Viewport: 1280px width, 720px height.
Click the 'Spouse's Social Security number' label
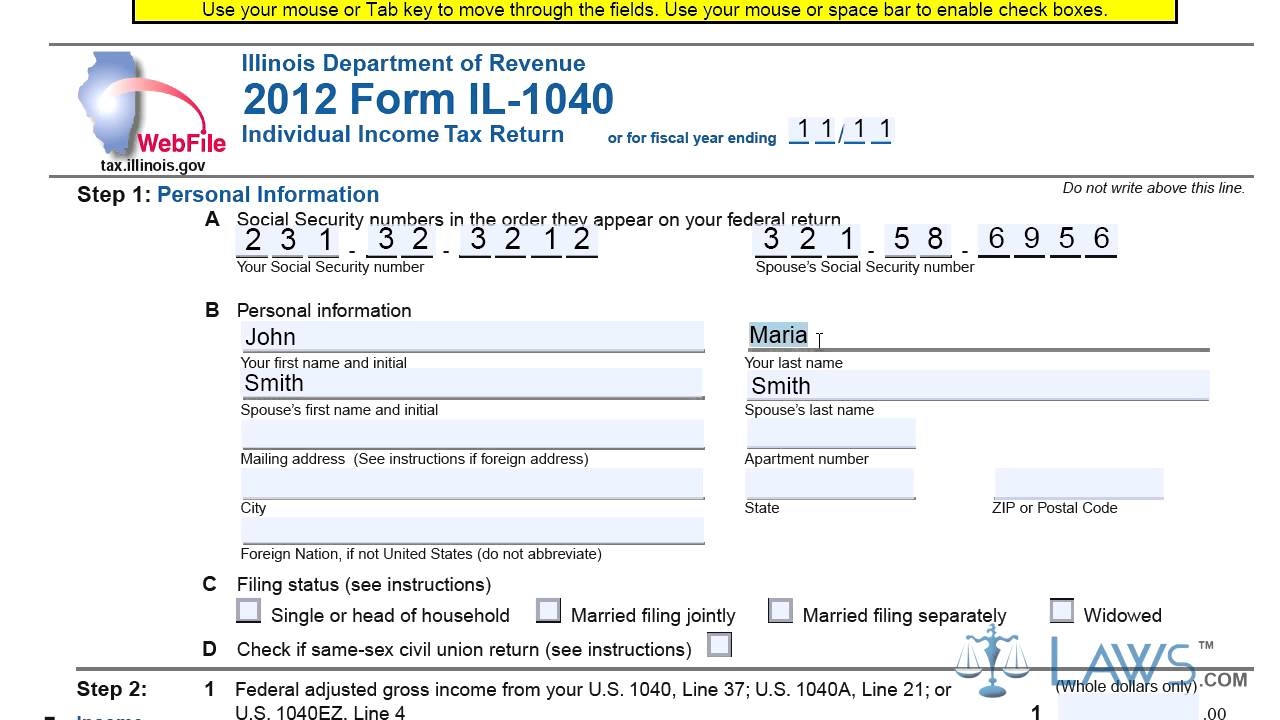tap(865, 267)
